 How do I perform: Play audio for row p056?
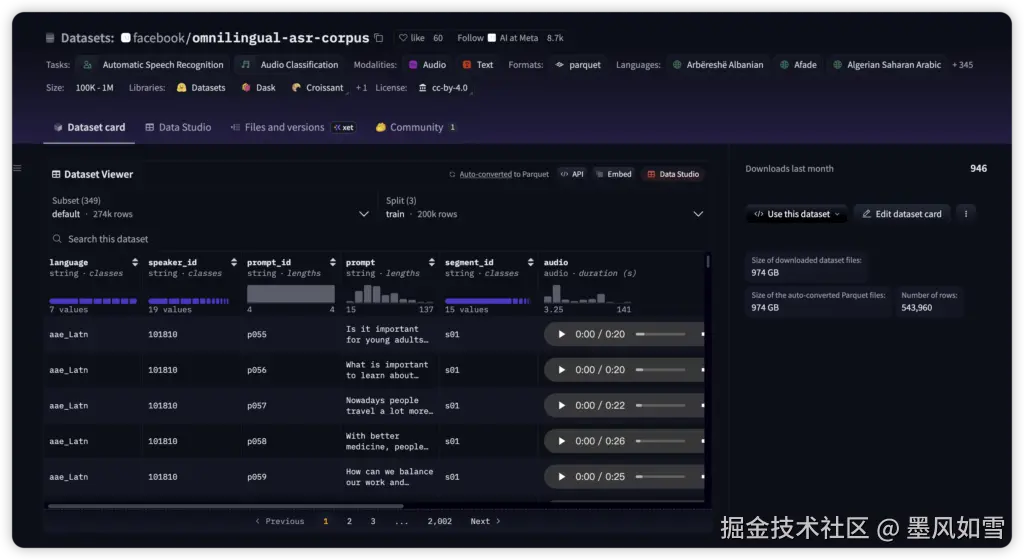[x=561, y=370]
